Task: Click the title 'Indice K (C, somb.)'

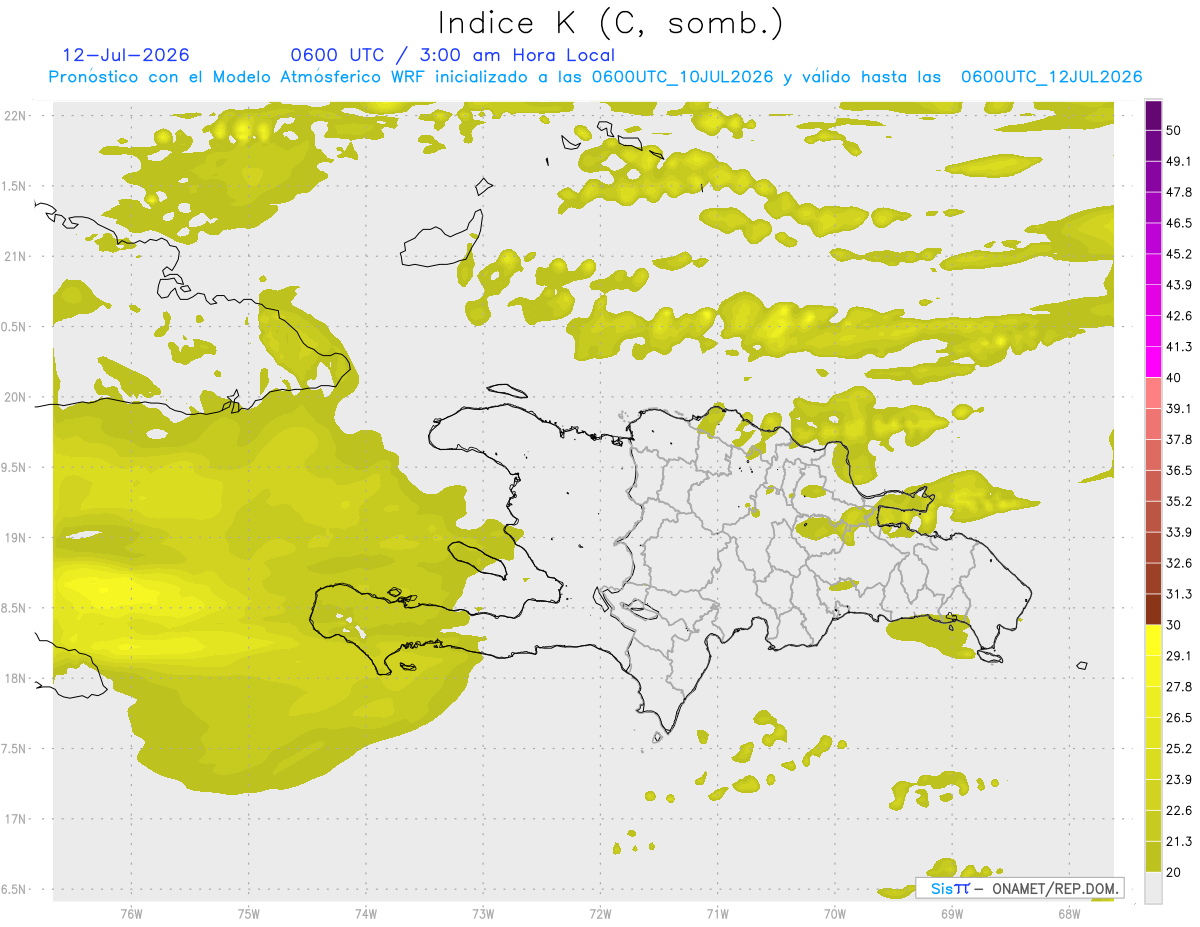Action: (x=611, y=24)
